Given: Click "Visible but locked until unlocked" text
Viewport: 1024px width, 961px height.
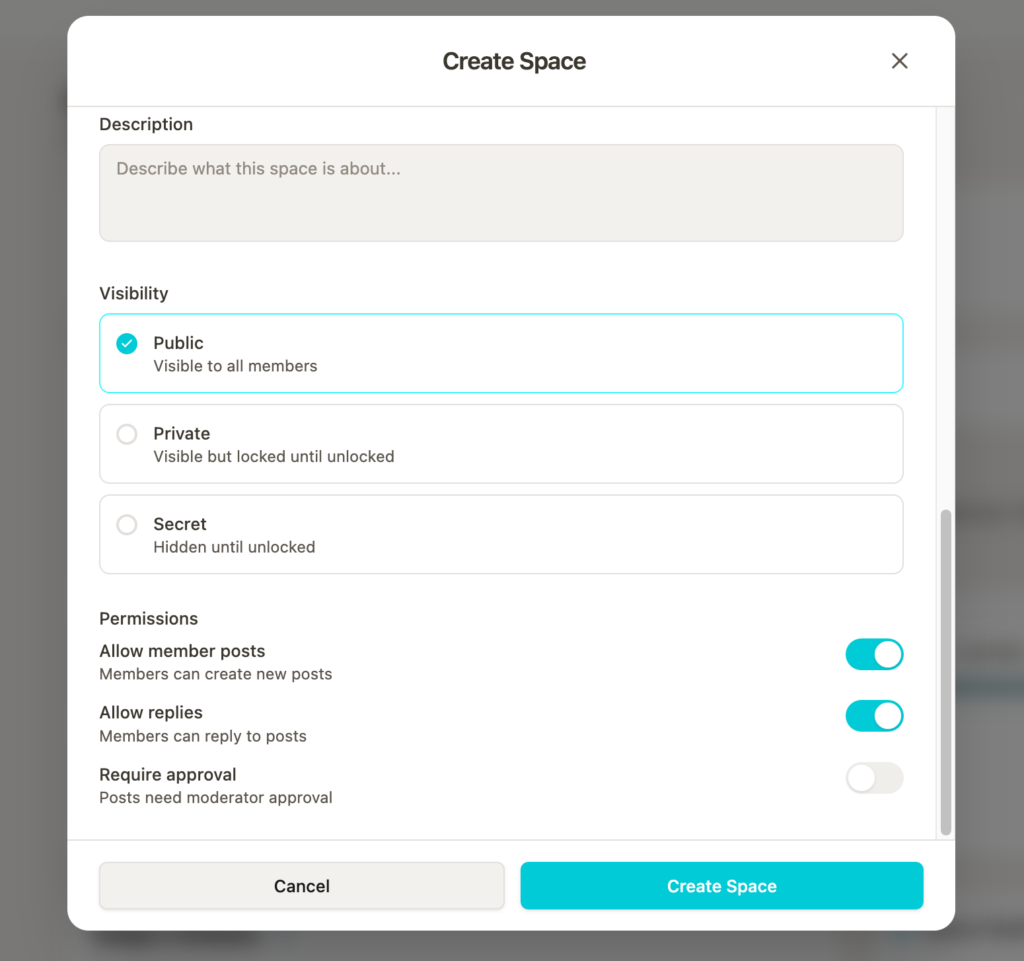Looking at the screenshot, I should click(x=274, y=457).
